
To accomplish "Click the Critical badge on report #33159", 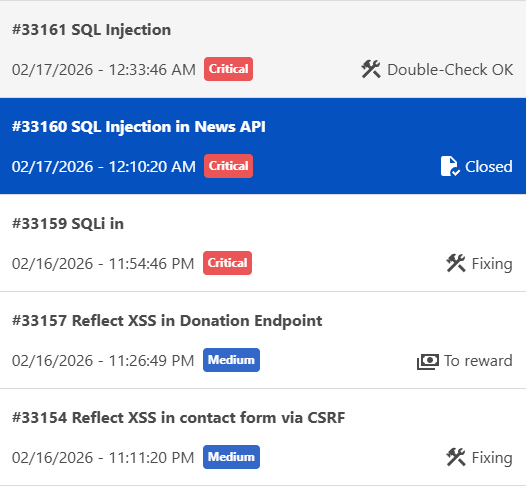I will (x=227, y=263).
